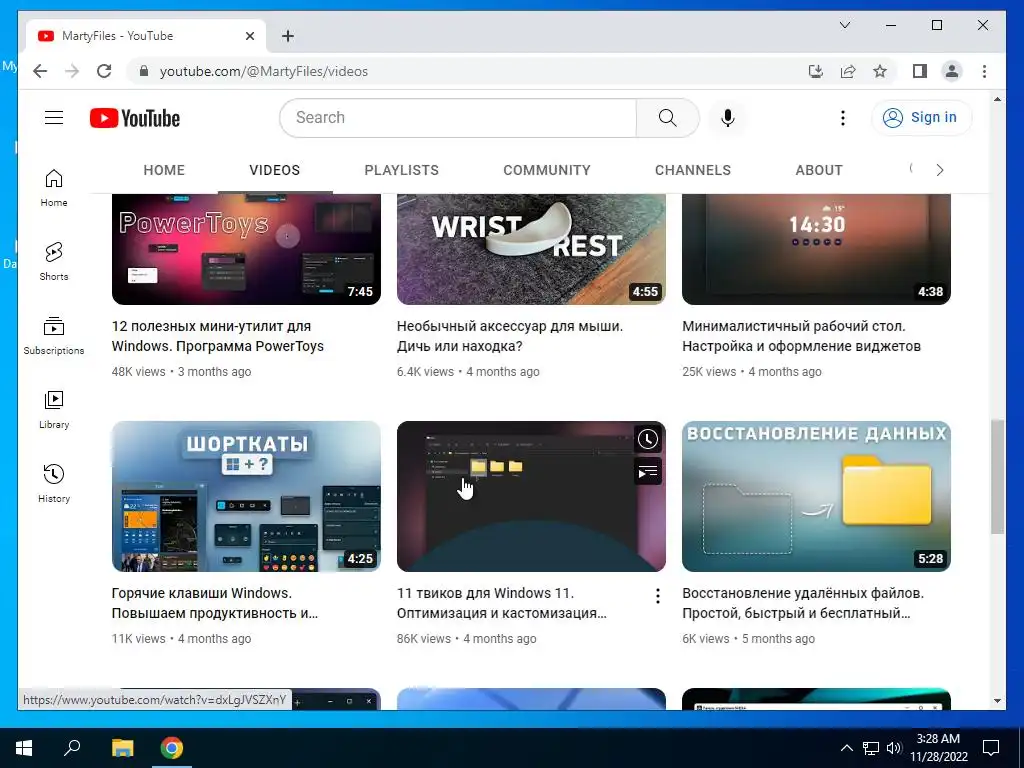This screenshot has width=1024, height=768.
Task: Open Library in left sidebar
Action: pyautogui.click(x=54, y=409)
